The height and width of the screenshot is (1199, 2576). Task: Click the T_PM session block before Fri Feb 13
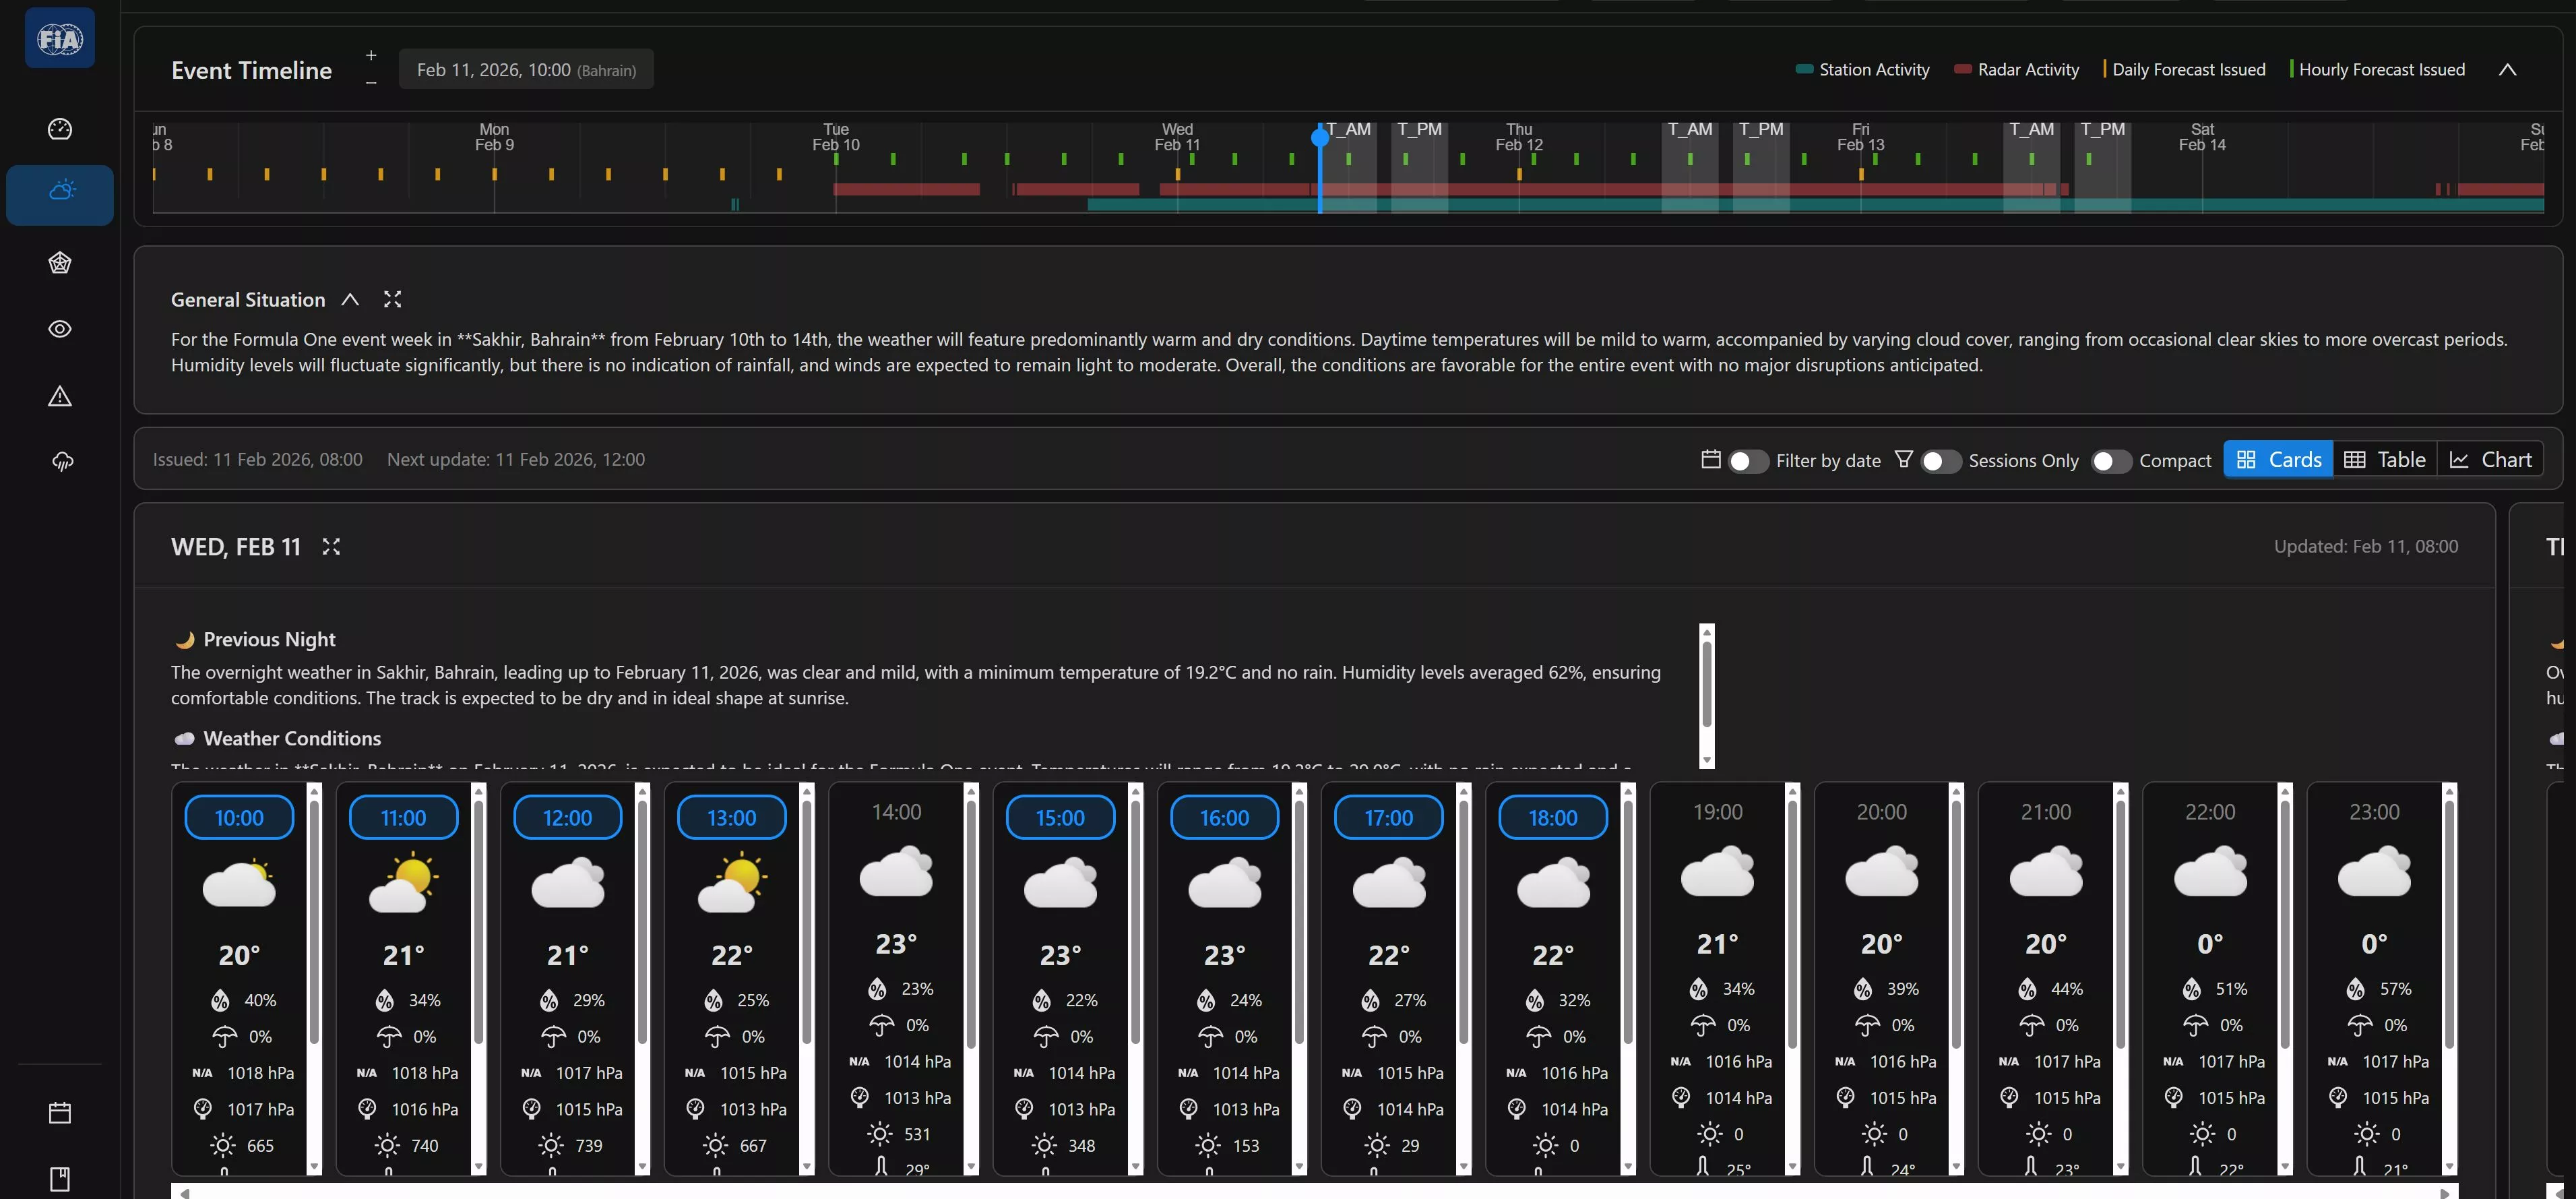click(1761, 167)
